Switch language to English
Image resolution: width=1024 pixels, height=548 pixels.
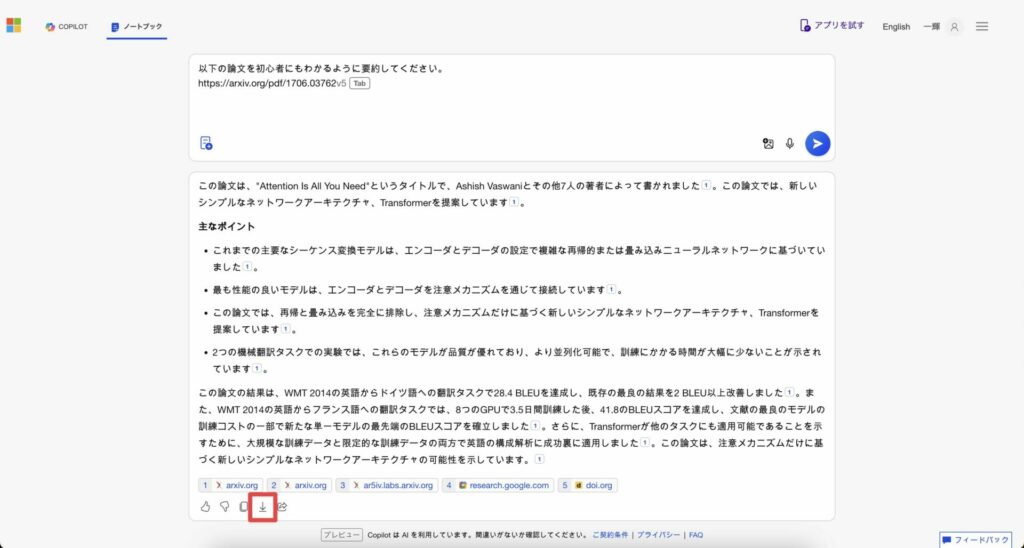click(x=896, y=27)
